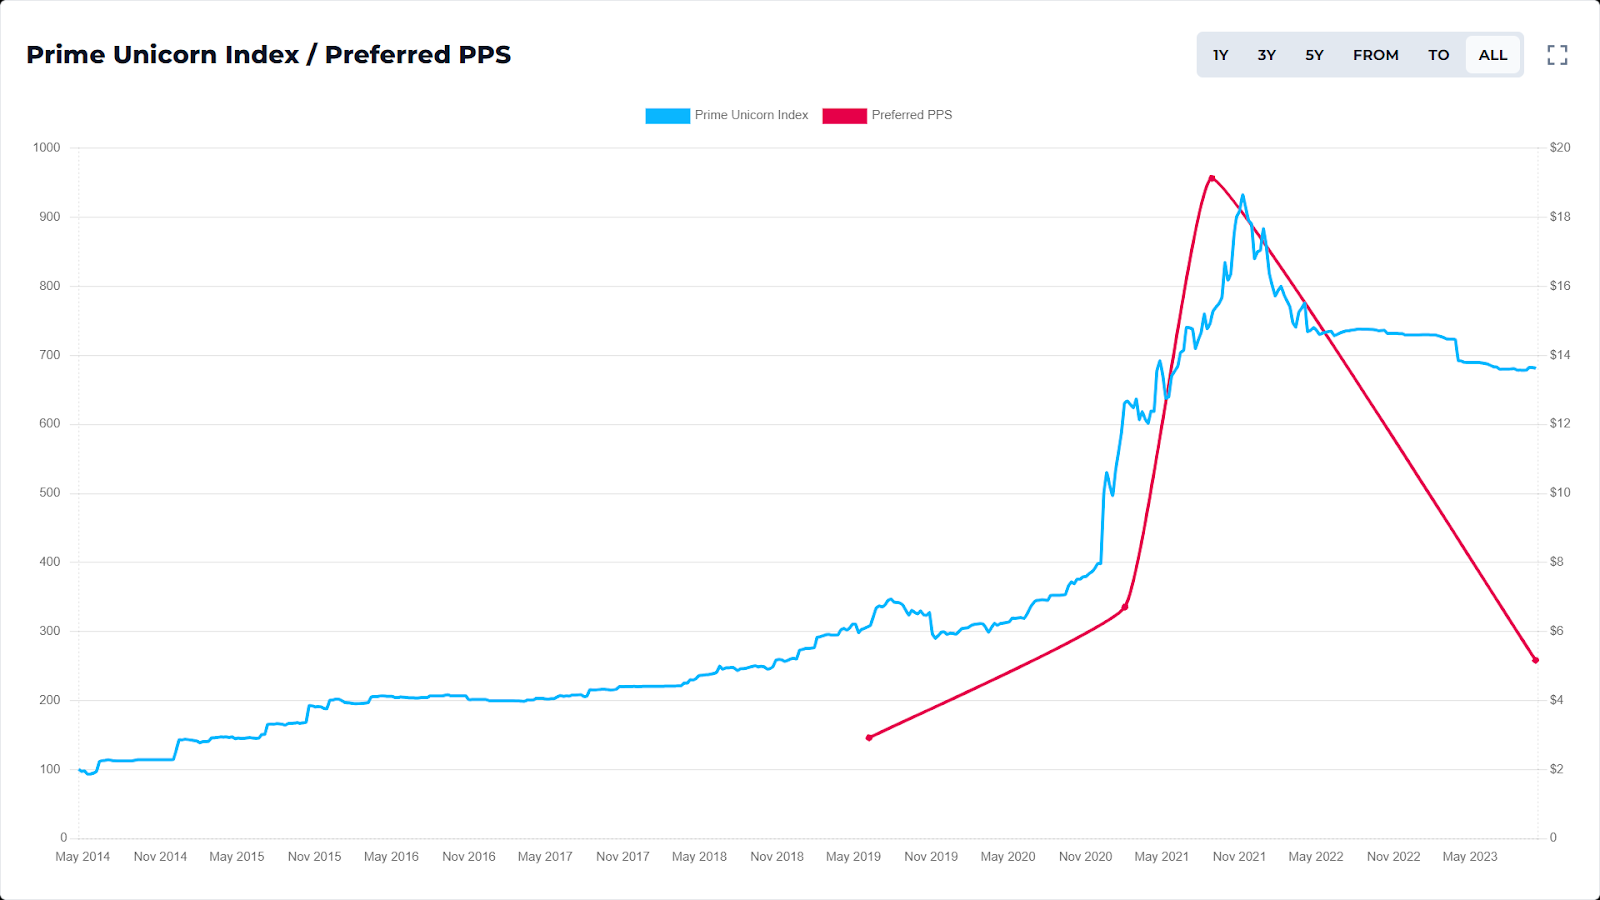
Task: Click the May 2014 x-axis label
Action: click(x=83, y=857)
